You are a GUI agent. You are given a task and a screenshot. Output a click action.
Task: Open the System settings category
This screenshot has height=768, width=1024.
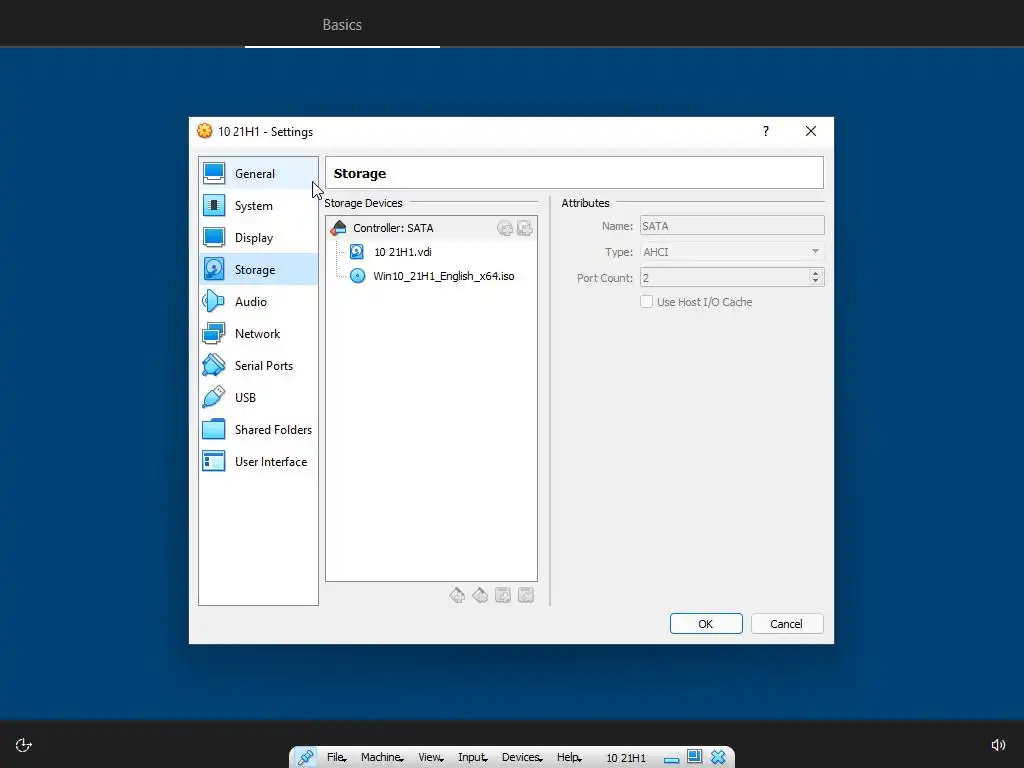click(258, 206)
